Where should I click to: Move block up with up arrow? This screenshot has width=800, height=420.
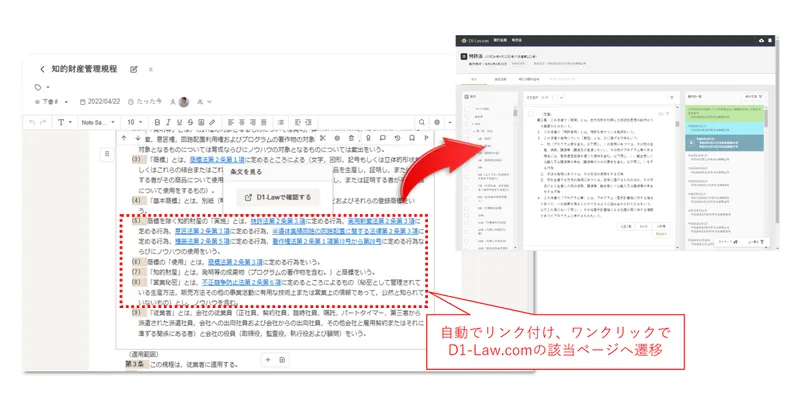click(123, 138)
